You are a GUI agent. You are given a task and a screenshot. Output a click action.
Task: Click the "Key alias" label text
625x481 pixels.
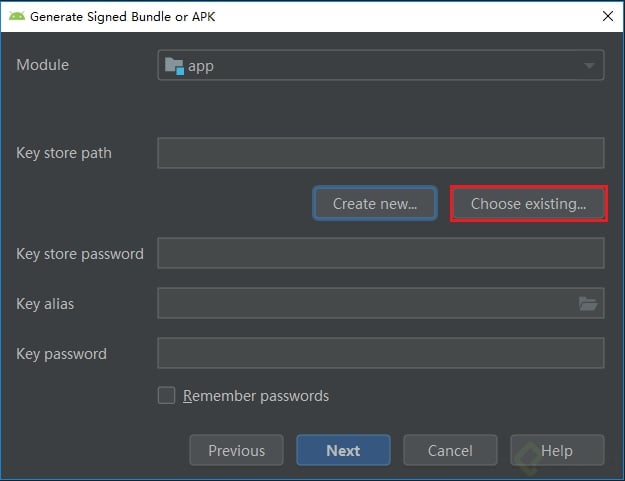point(45,303)
